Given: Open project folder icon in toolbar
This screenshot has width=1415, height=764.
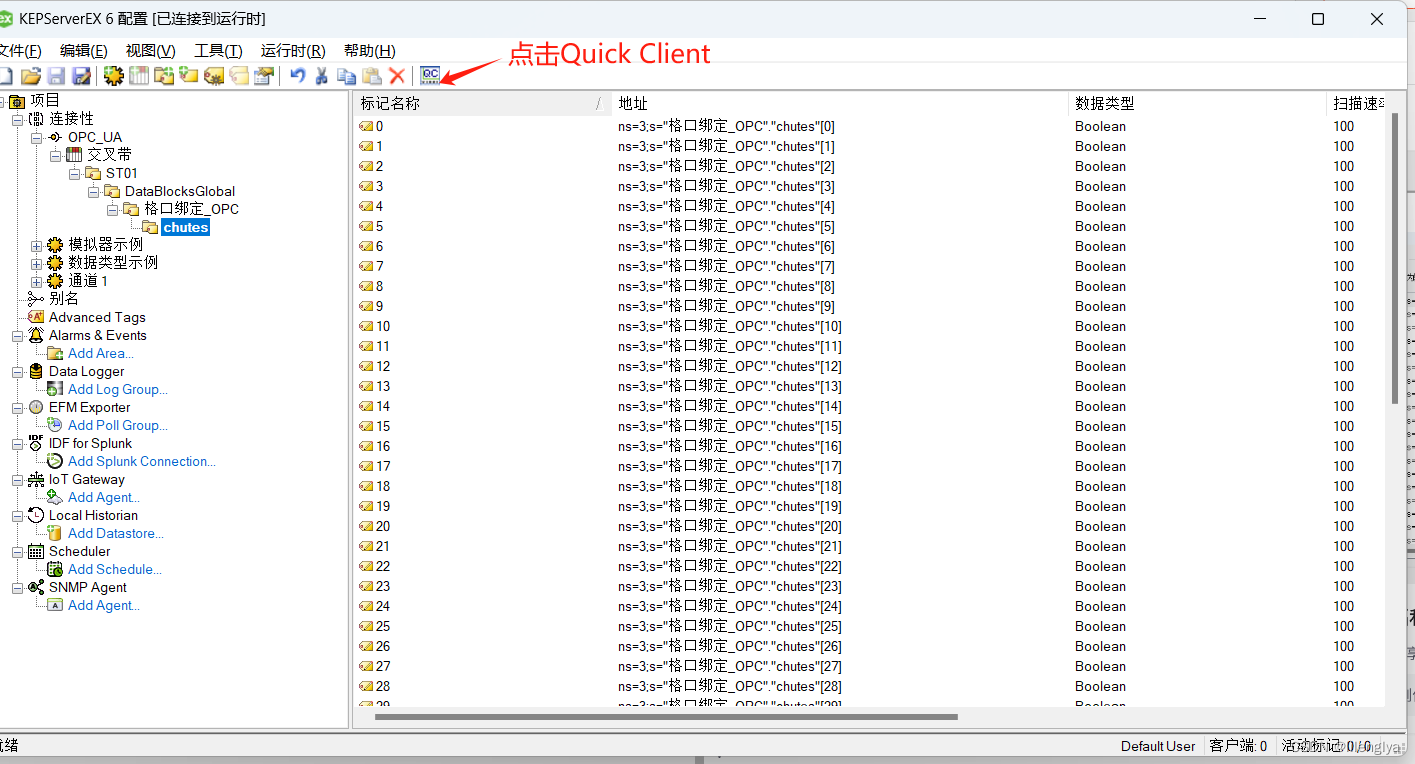Looking at the screenshot, I should pos(31,75).
